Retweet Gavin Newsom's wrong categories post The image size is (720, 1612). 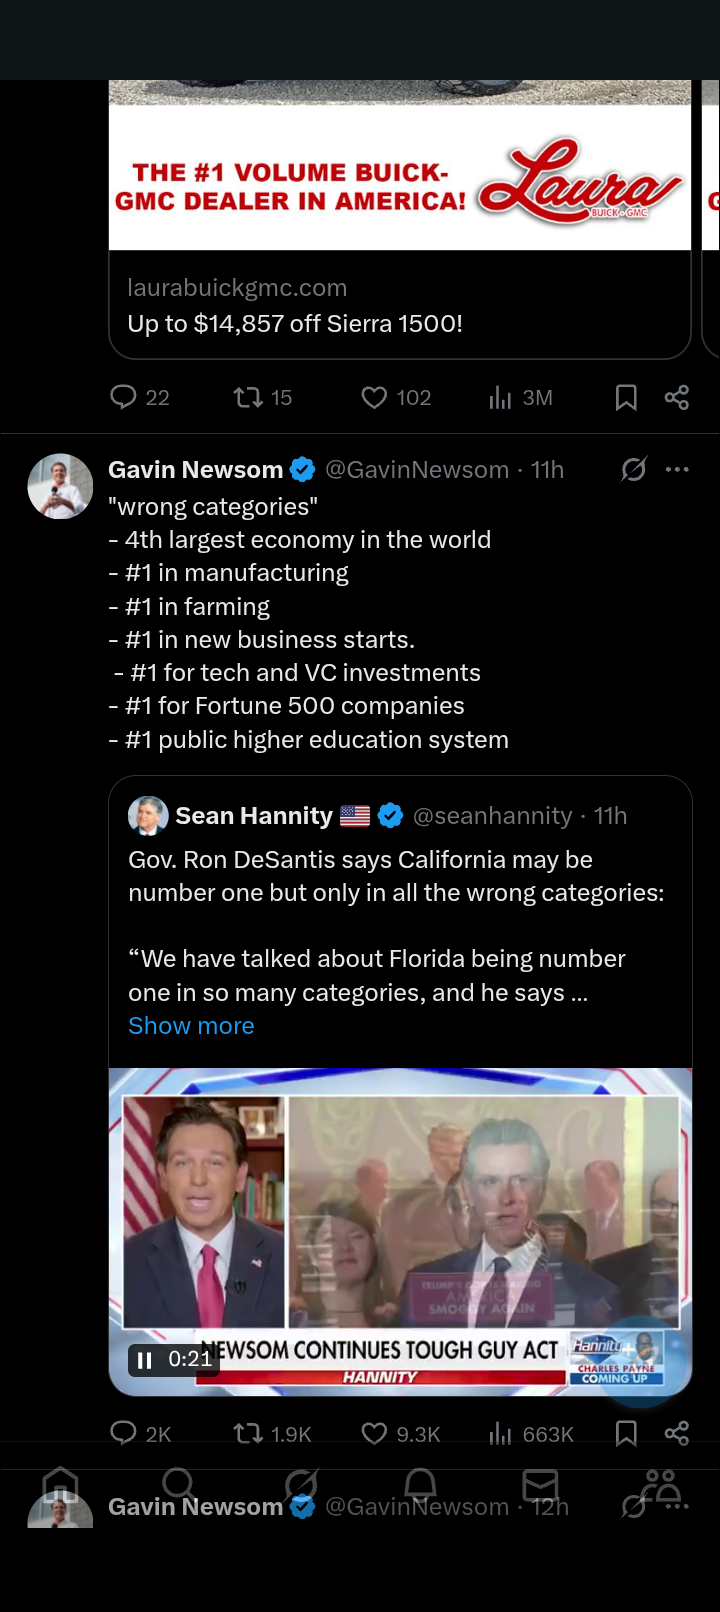248,1433
